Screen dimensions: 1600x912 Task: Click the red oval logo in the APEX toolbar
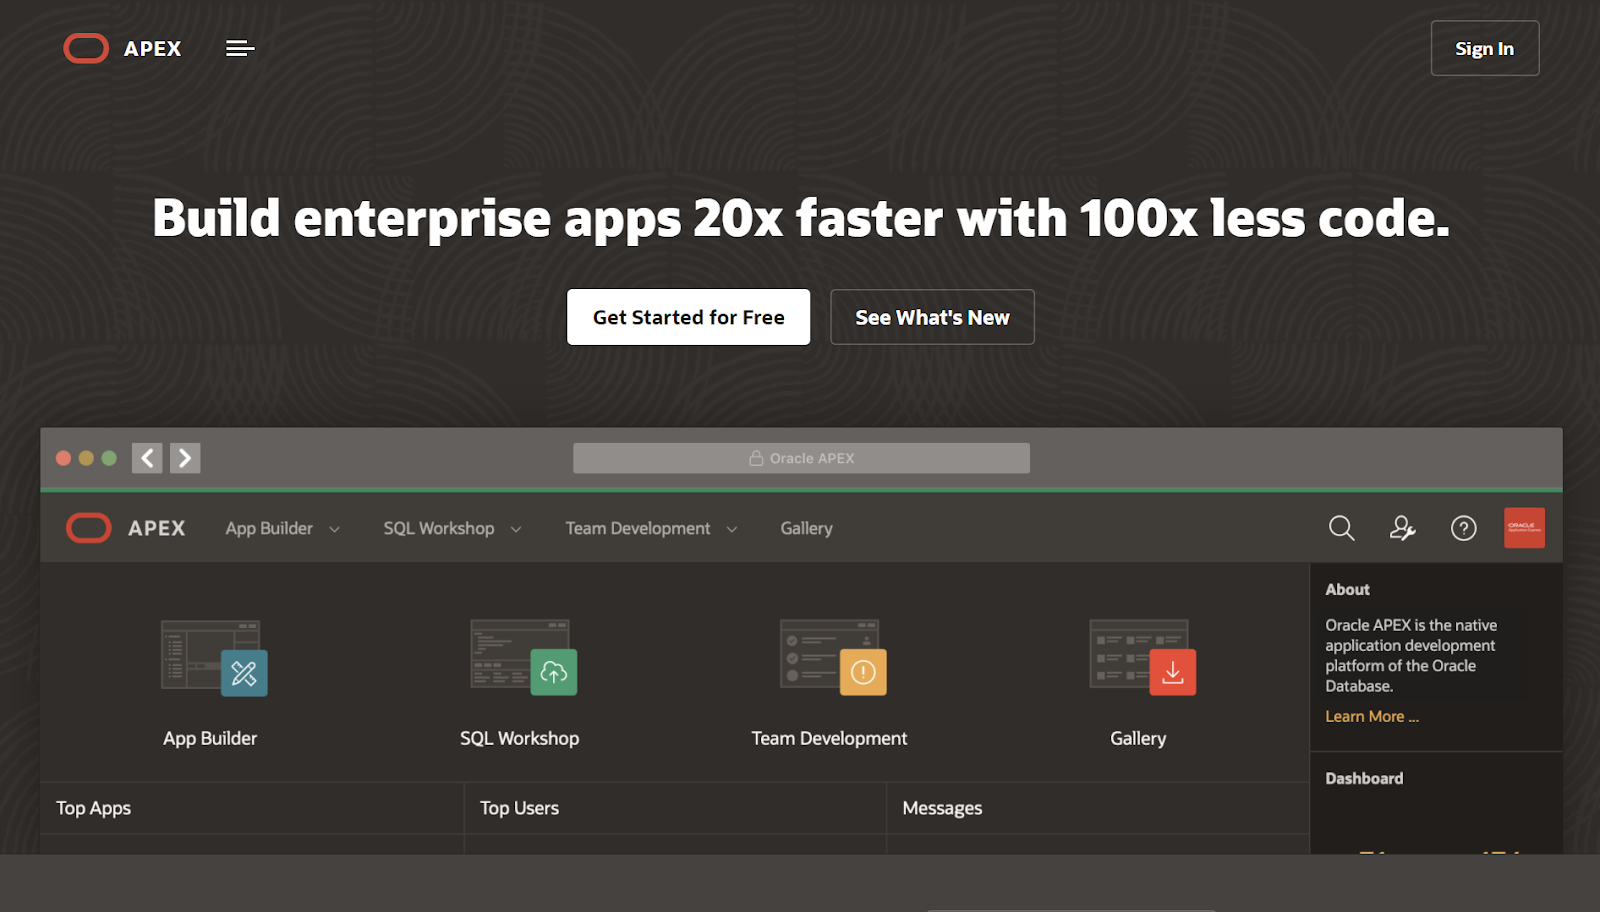click(89, 528)
